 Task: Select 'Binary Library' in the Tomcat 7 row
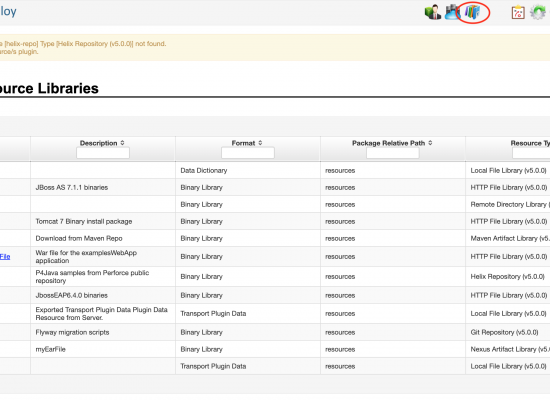[x=202, y=221]
